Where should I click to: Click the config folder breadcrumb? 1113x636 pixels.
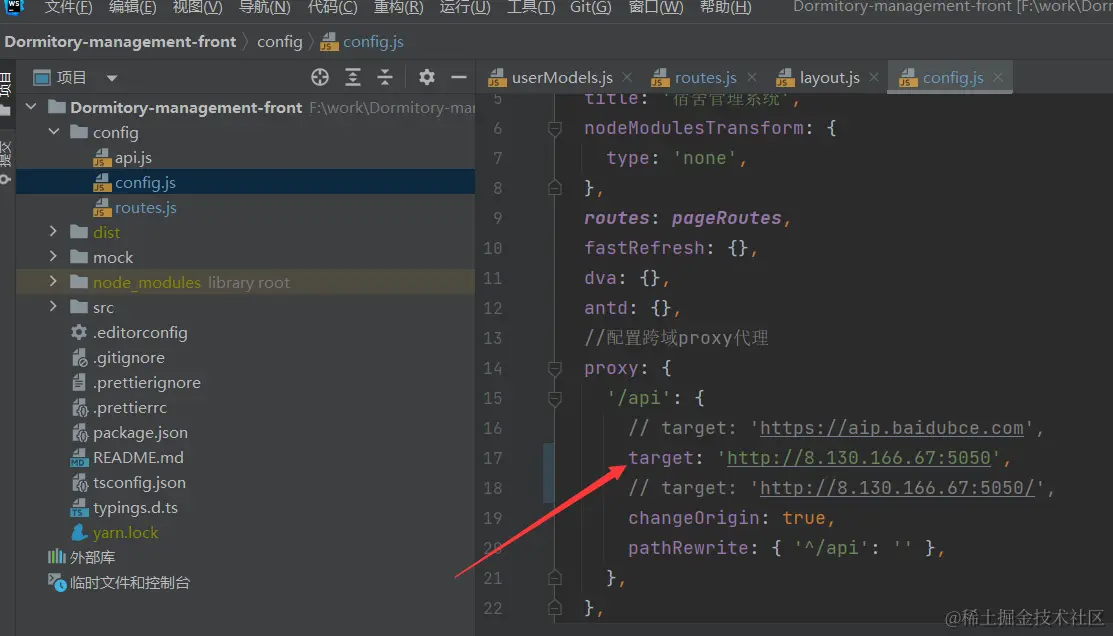[x=280, y=42]
